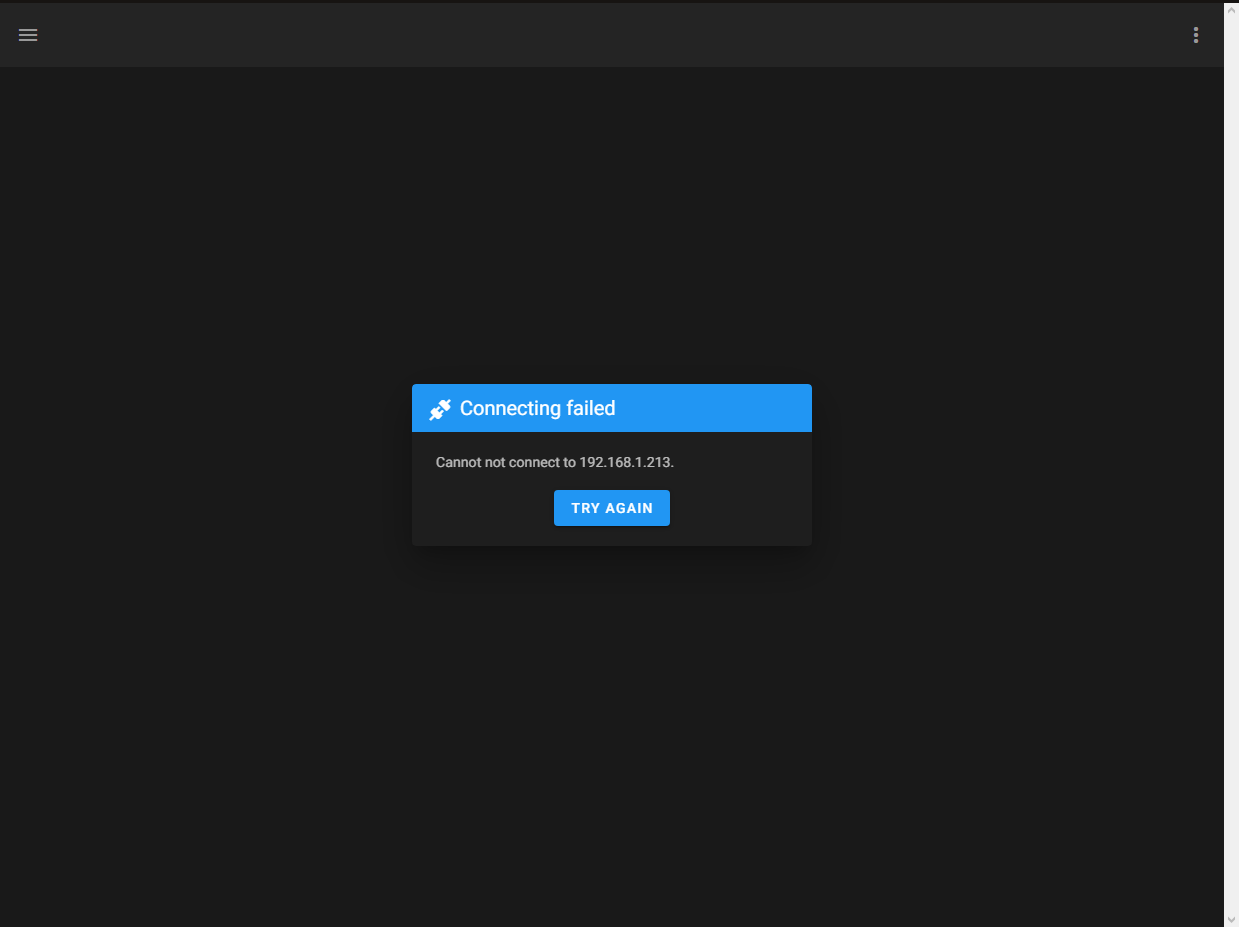Open the hamburger navigation menu
Viewport: 1239px width, 927px height.
(28, 35)
